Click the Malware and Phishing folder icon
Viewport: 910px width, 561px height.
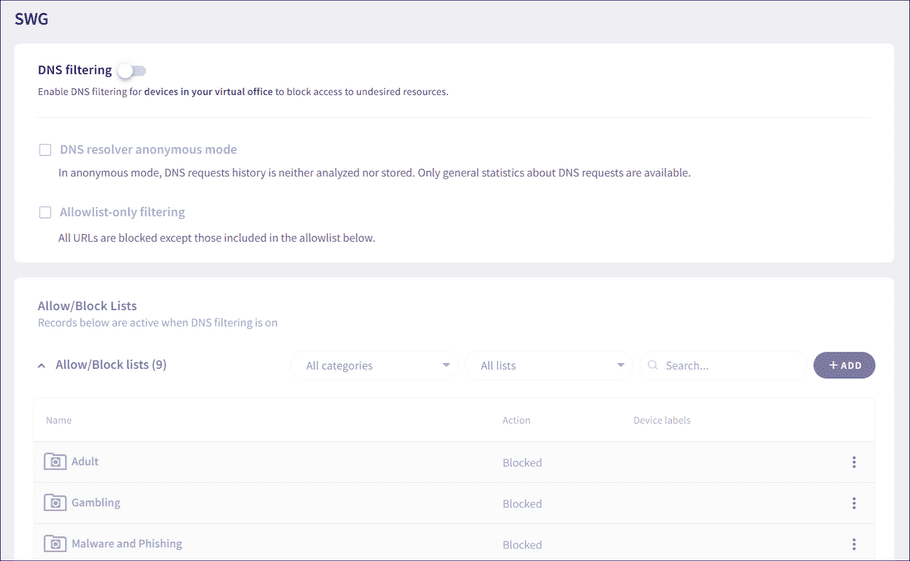point(55,544)
